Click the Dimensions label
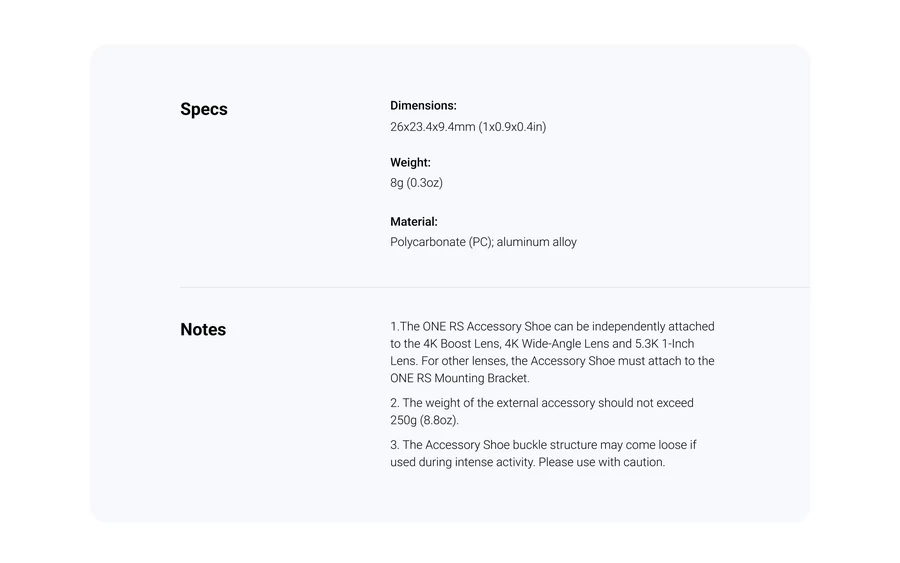 click(423, 106)
